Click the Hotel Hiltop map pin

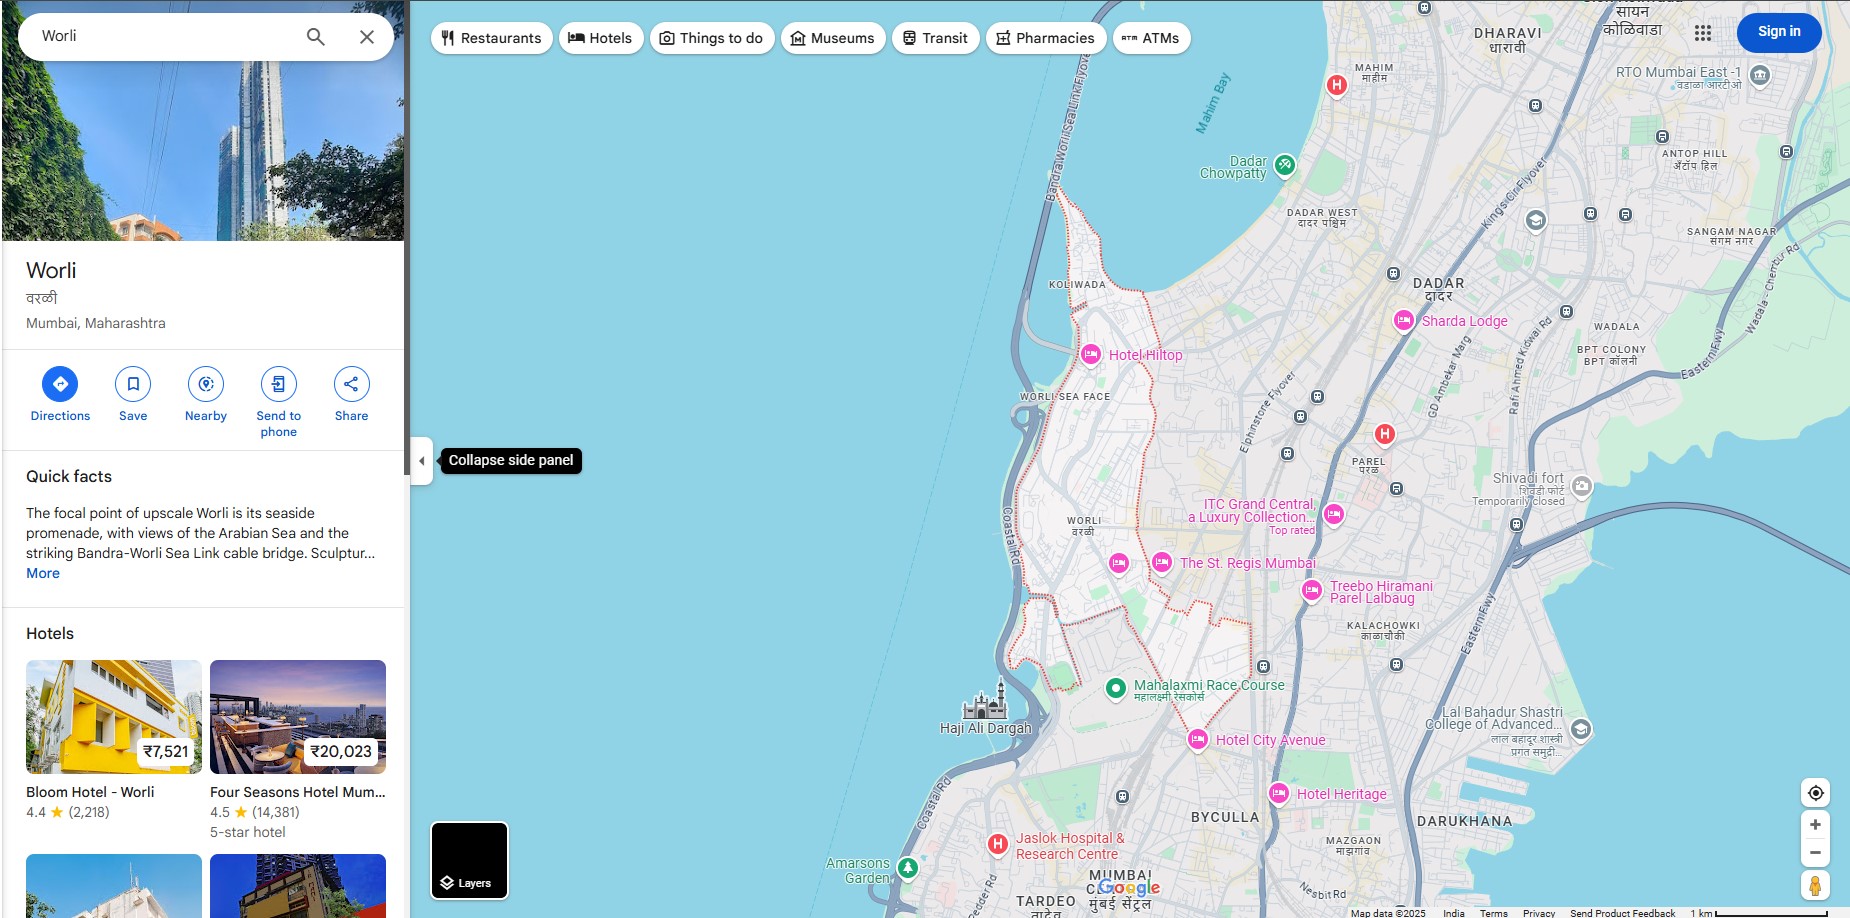click(x=1091, y=354)
